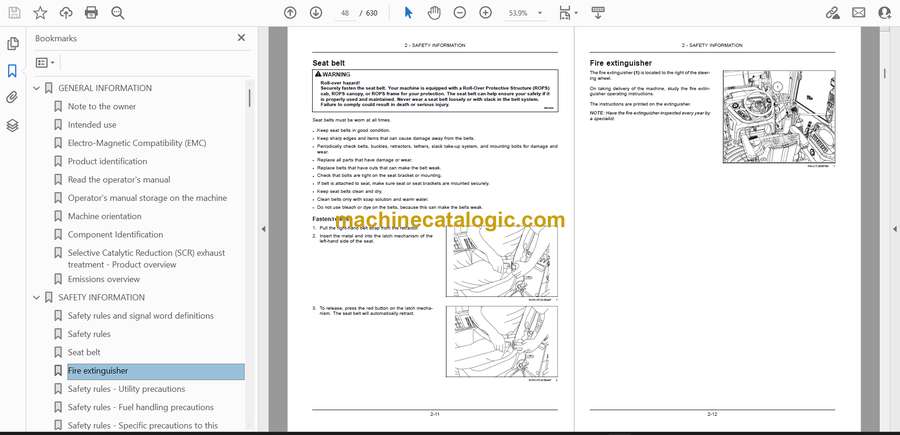Click the Save file icon

pyautogui.click(x=14, y=13)
